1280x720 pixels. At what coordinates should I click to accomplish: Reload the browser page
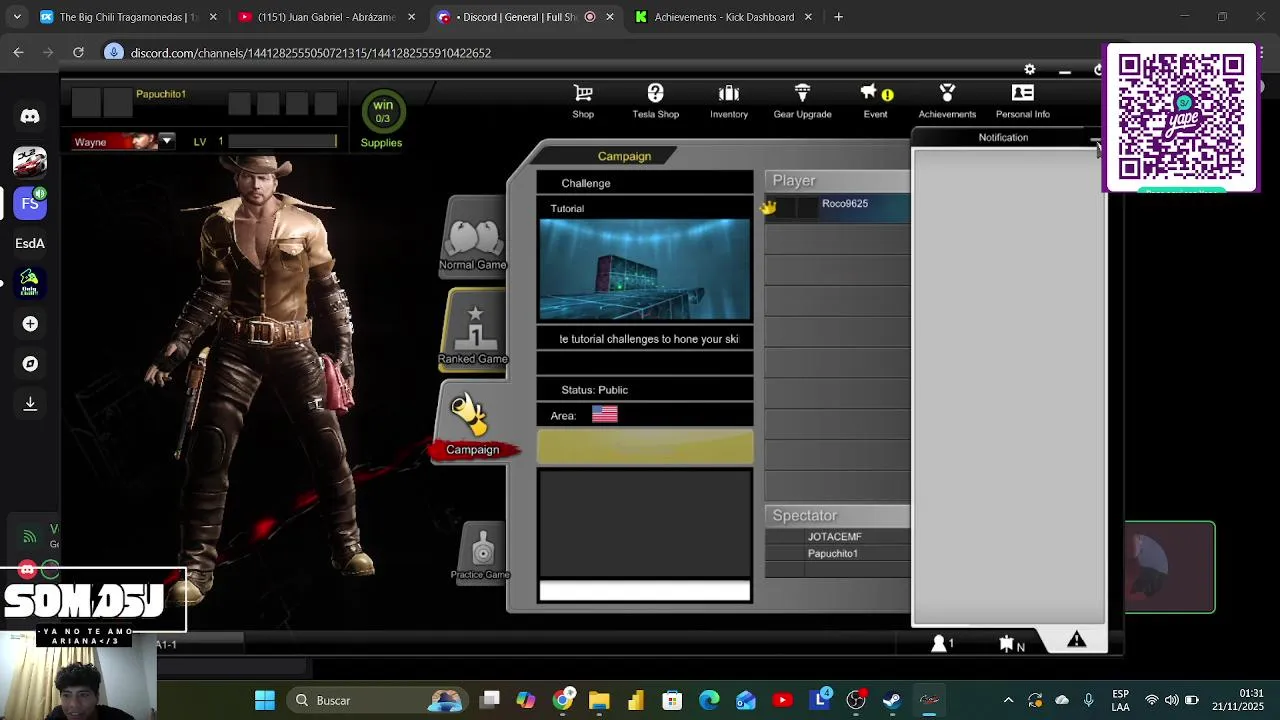(78, 52)
